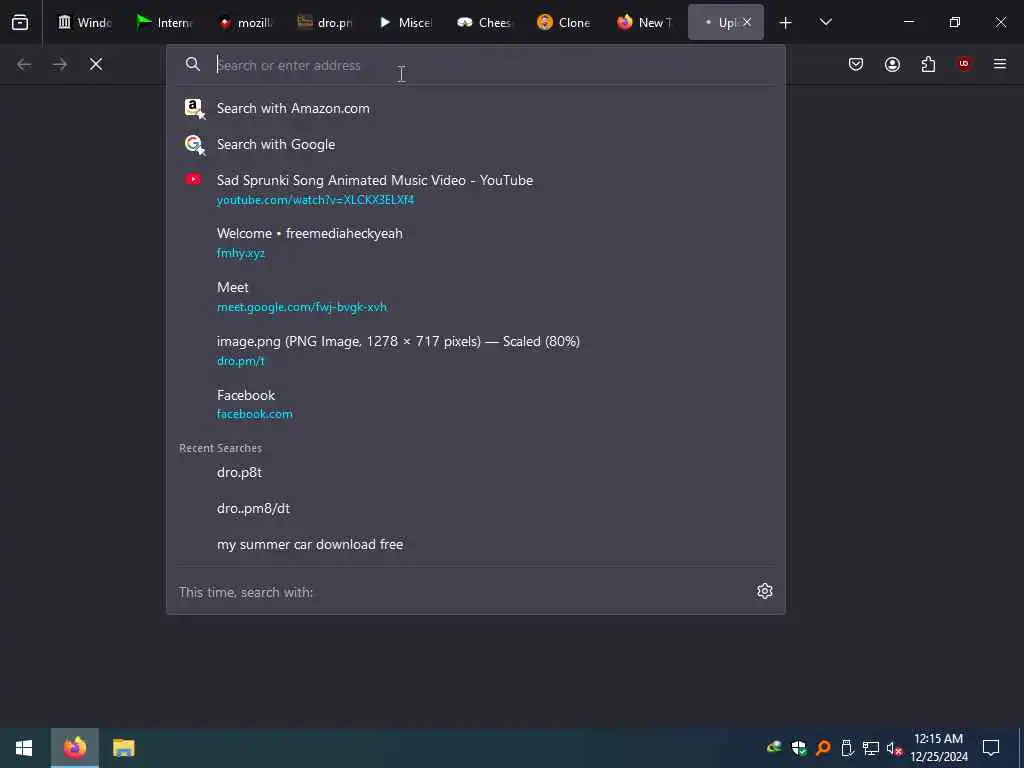The image size is (1024, 768).
Task: Click the YouTube favicon in suggestions
Action: 193,180
